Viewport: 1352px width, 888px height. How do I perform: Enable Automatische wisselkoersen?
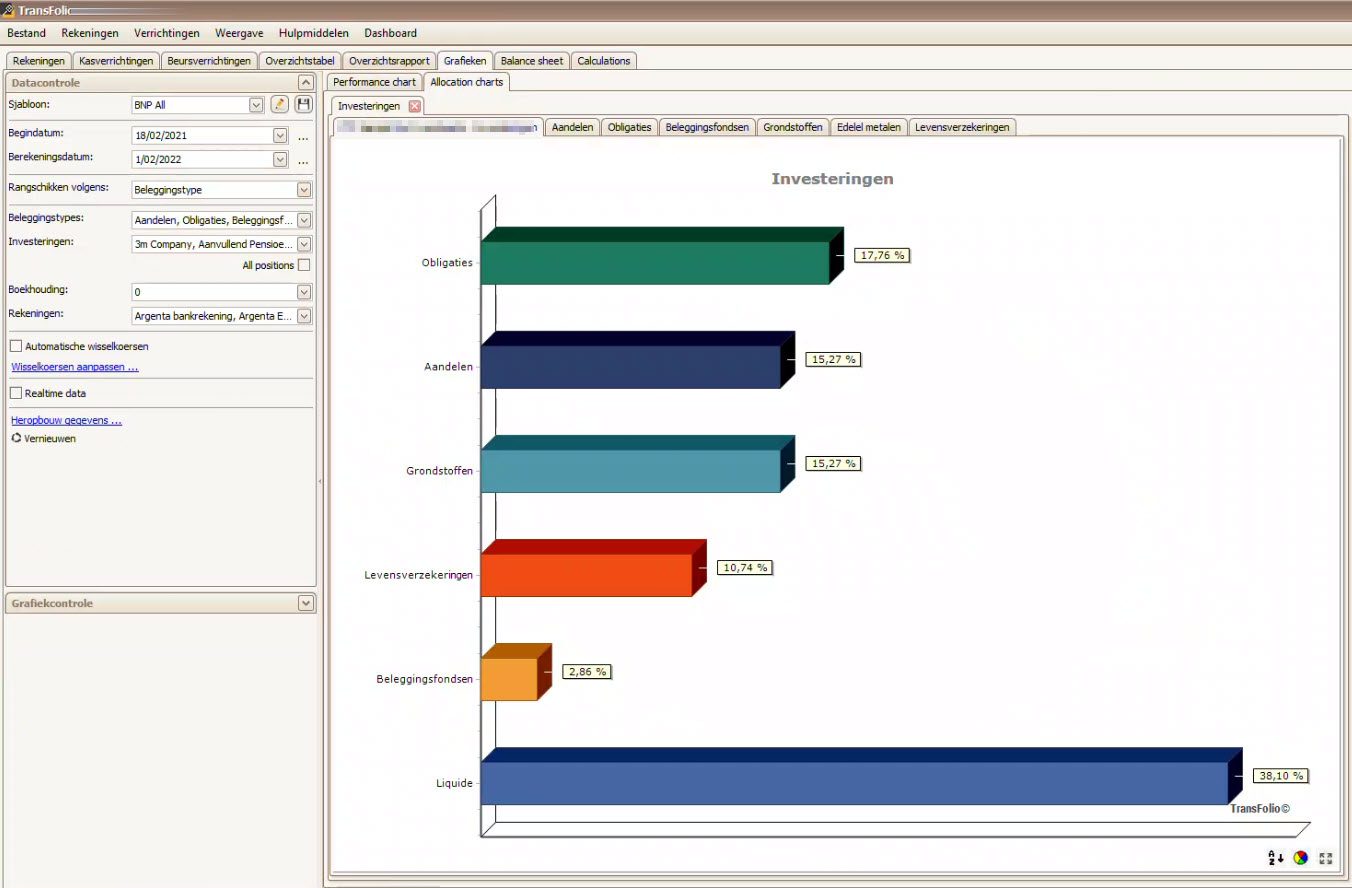pos(15,345)
